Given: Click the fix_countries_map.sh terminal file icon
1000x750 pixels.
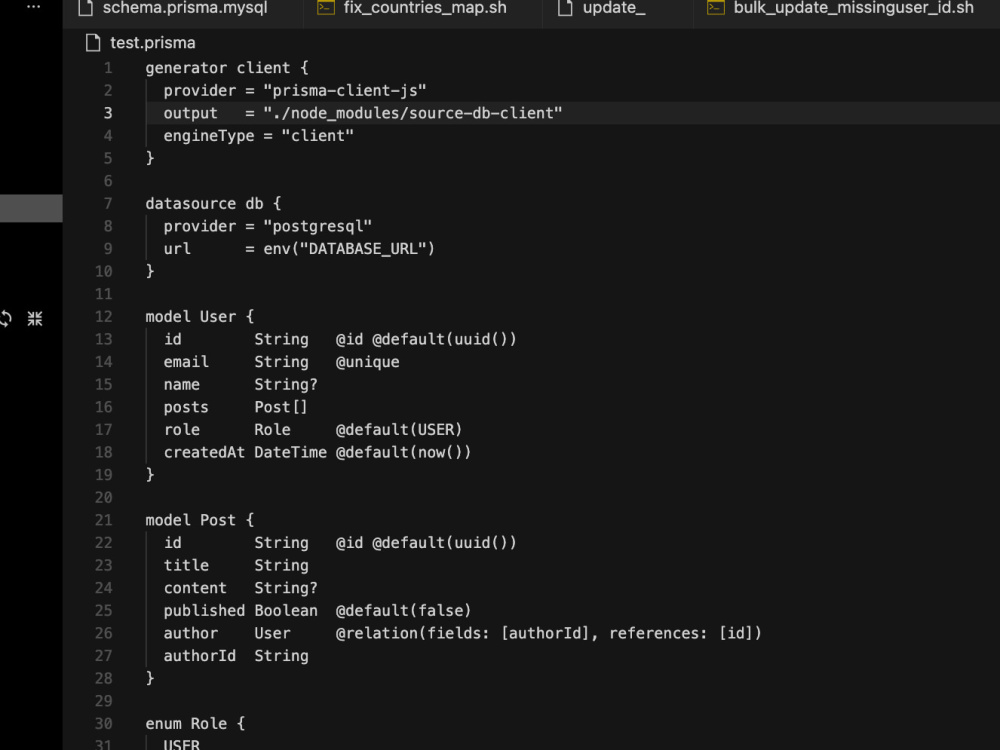Looking at the screenshot, I should 326,8.
